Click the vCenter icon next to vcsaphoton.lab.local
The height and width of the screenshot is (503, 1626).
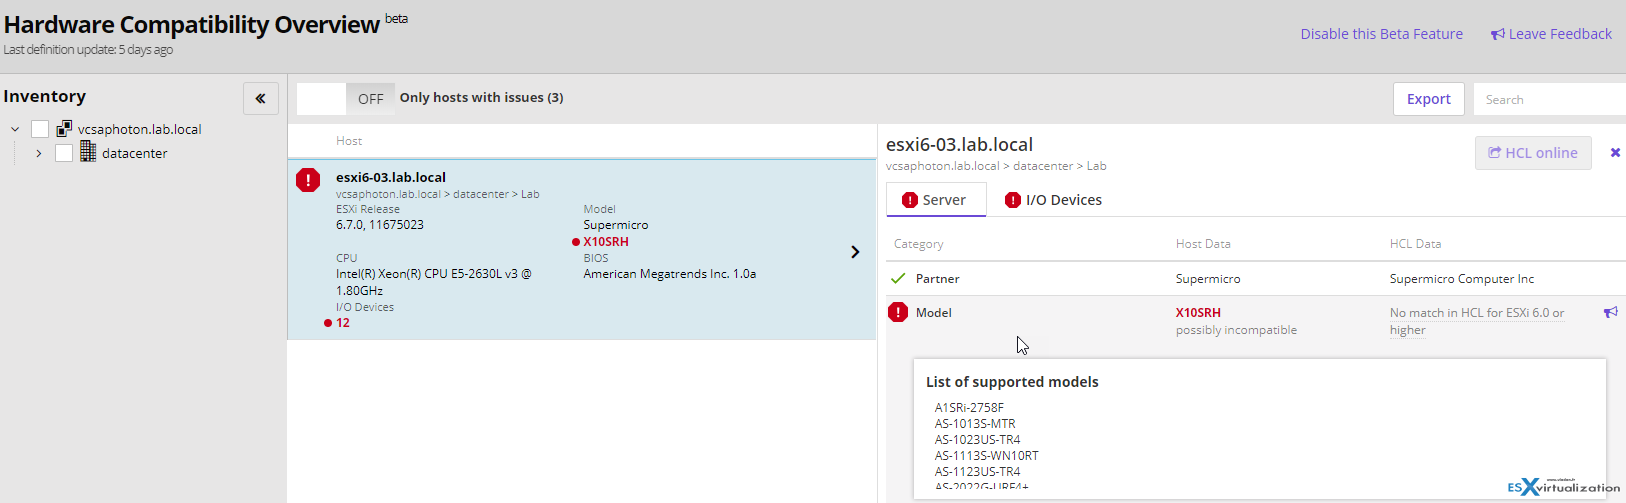pyautogui.click(x=64, y=128)
